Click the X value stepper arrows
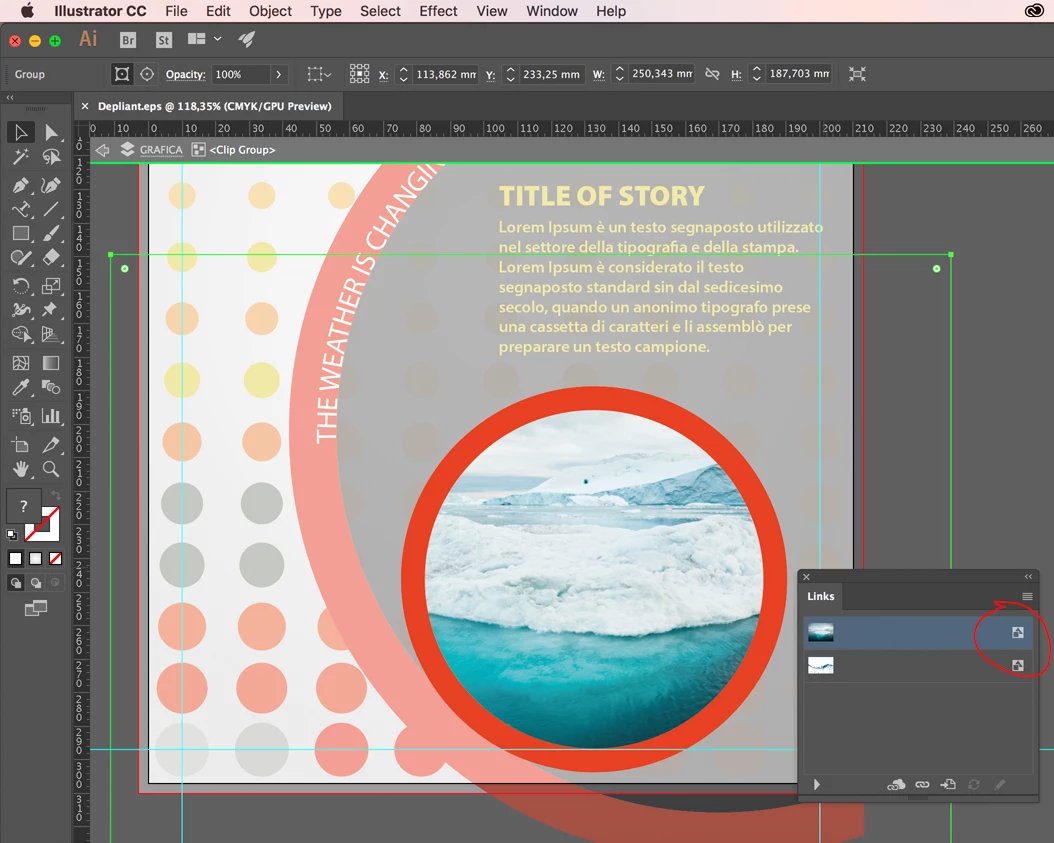Screen dimensions: 1054x843 [403, 74]
